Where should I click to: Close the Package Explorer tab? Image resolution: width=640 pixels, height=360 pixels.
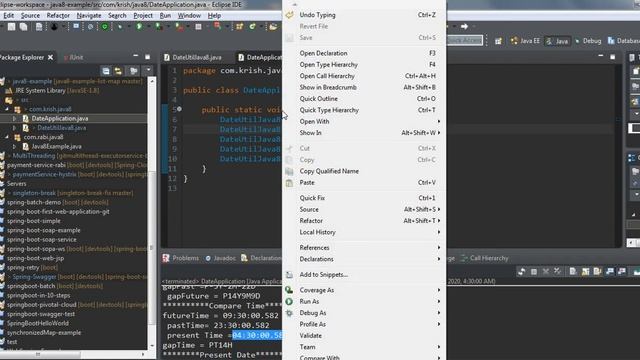click(x=50, y=58)
